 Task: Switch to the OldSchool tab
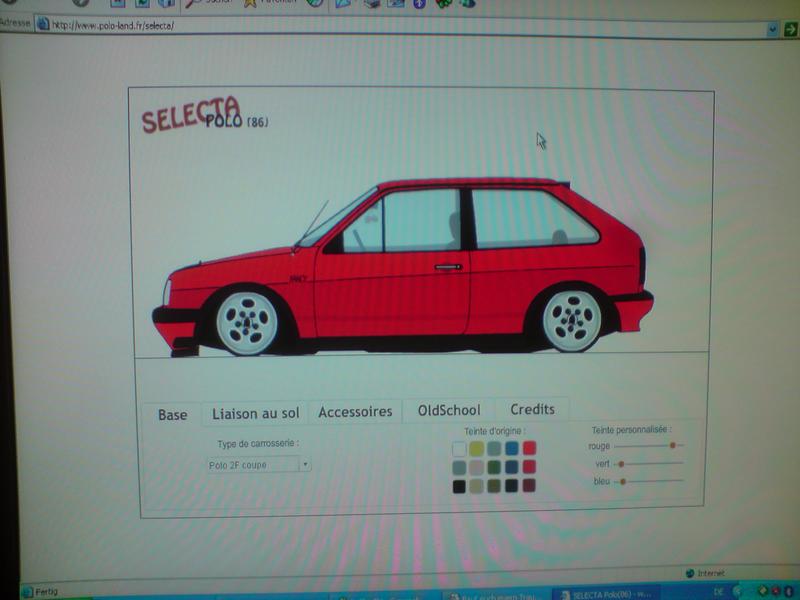pos(449,410)
